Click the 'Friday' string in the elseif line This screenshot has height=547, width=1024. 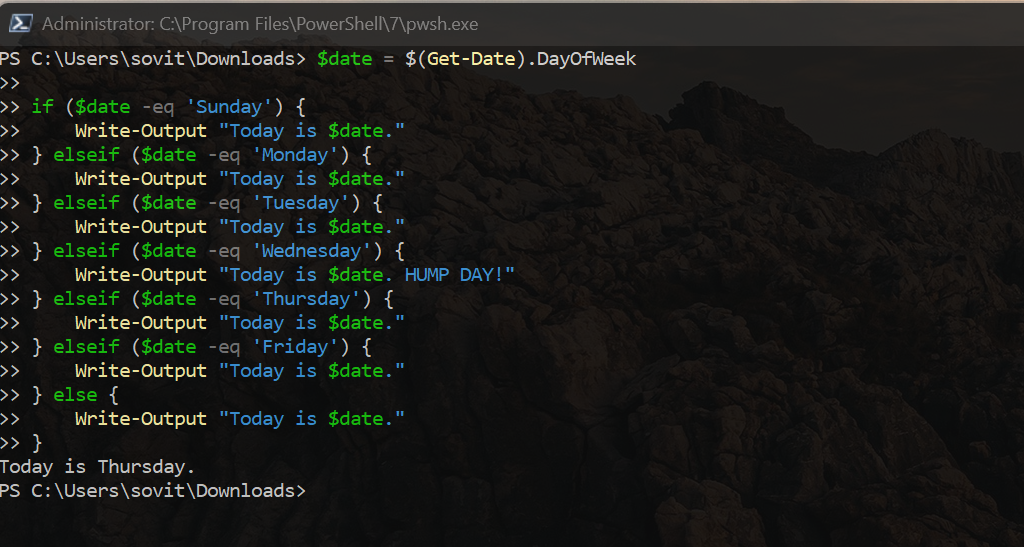295,347
